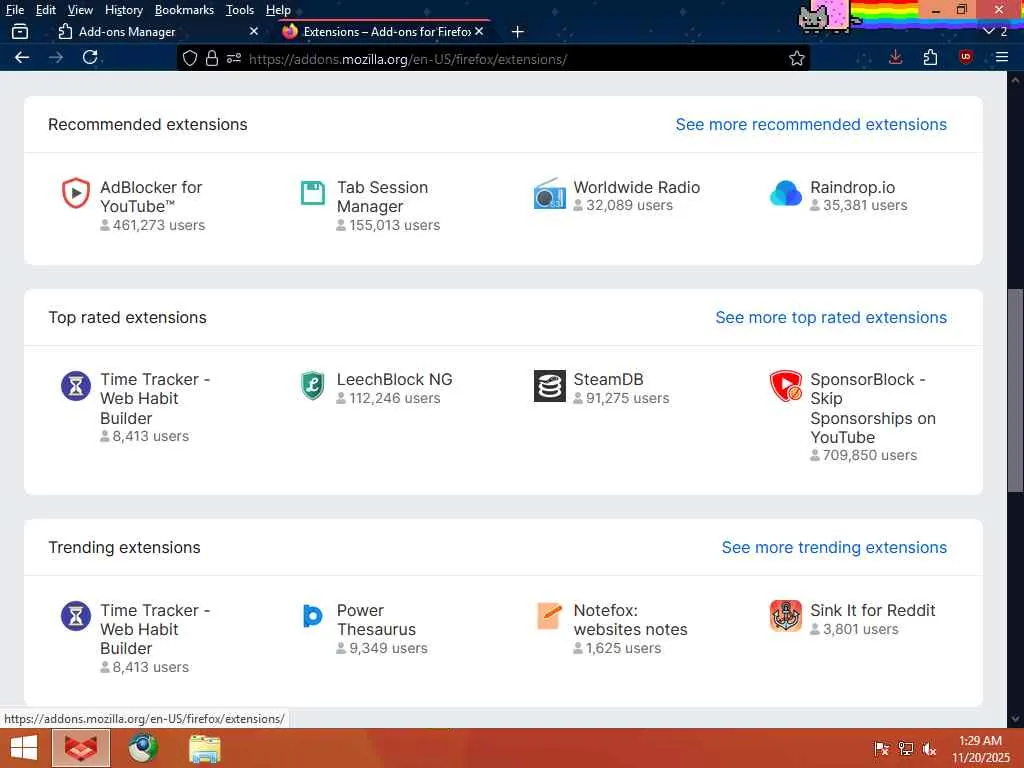Screen dimensions: 1024x768
Task: Open LeechBlock NG extension link
Action: tap(394, 379)
